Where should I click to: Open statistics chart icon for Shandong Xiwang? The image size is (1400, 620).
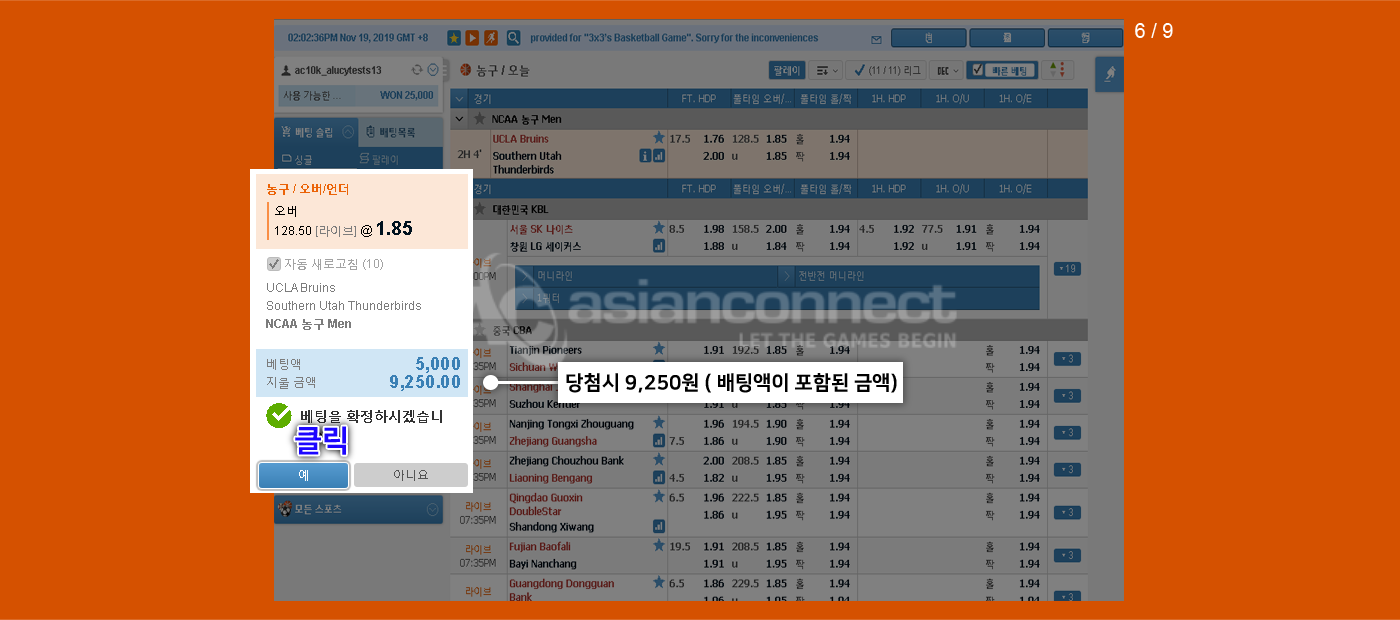pos(659,526)
